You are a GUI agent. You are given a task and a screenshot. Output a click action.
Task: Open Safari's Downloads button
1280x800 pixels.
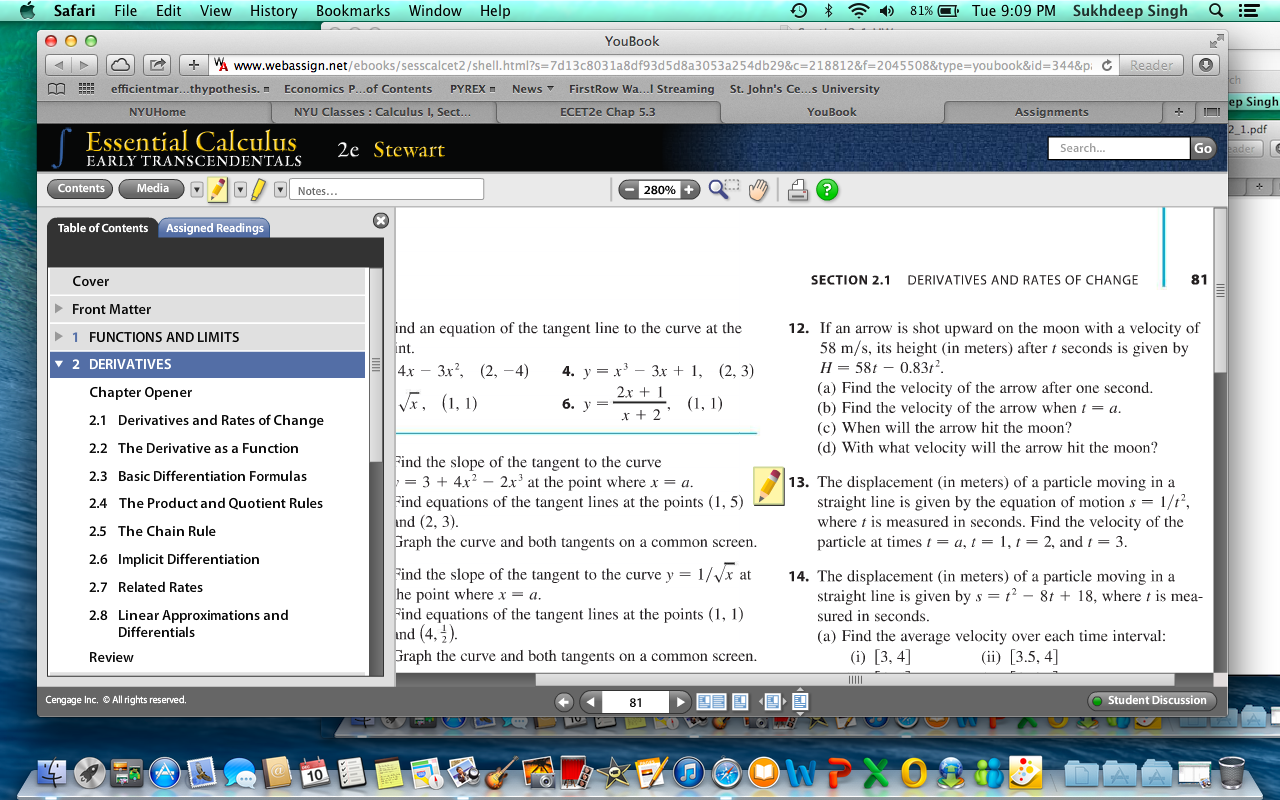(x=1205, y=65)
